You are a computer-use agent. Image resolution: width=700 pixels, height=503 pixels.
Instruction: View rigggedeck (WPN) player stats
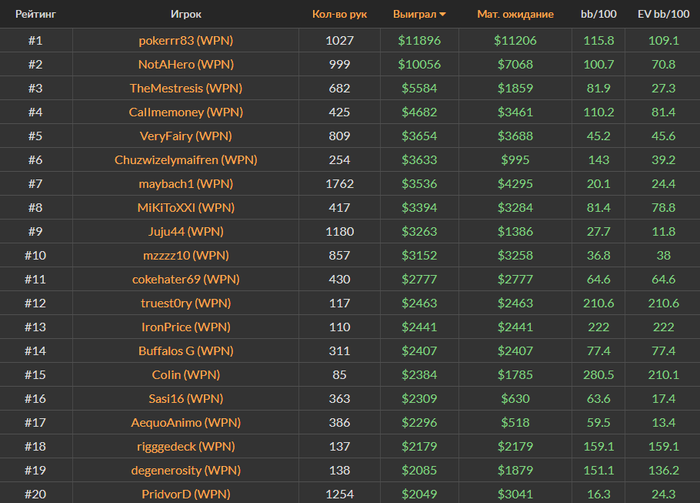pyautogui.click(x=186, y=446)
